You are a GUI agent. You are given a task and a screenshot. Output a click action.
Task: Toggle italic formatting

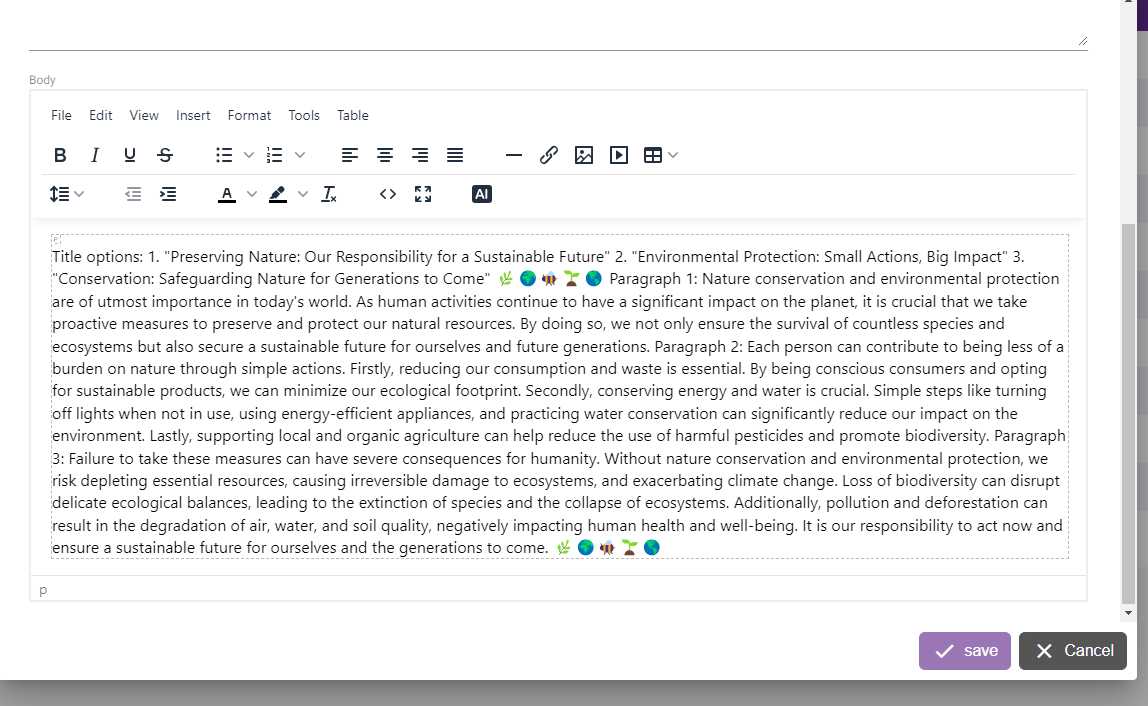[94, 155]
